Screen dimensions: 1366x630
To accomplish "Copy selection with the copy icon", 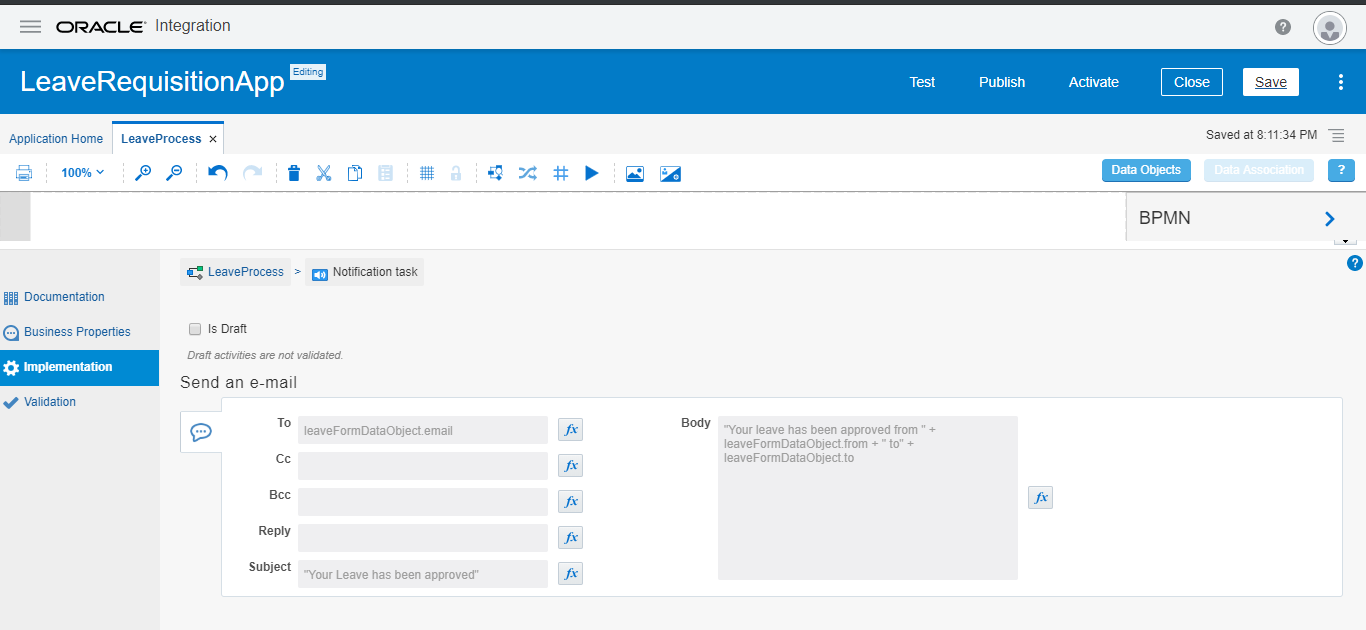I will (355, 173).
